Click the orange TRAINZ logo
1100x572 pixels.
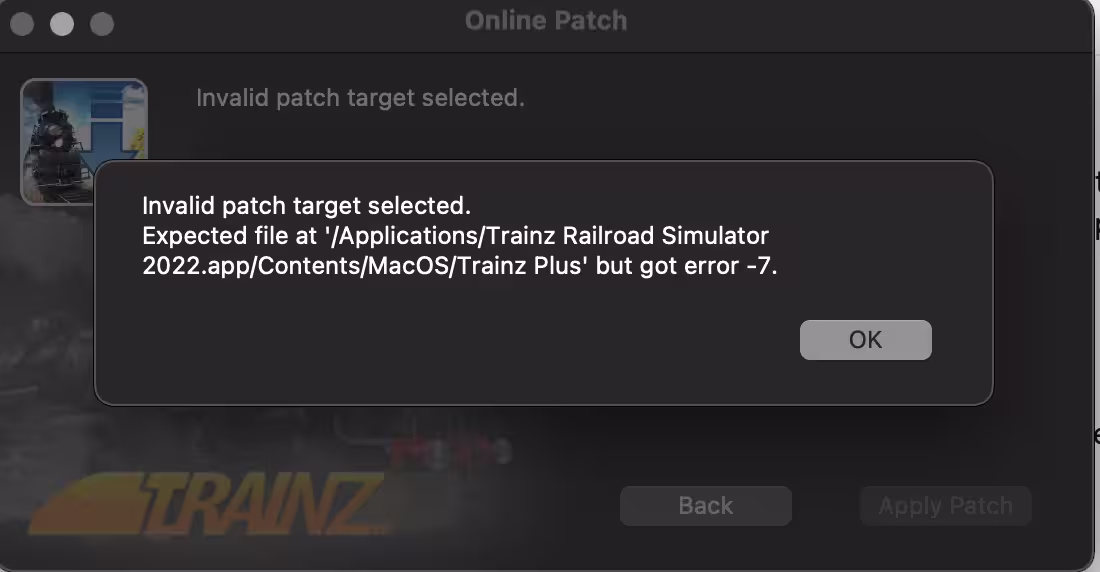click(x=208, y=503)
